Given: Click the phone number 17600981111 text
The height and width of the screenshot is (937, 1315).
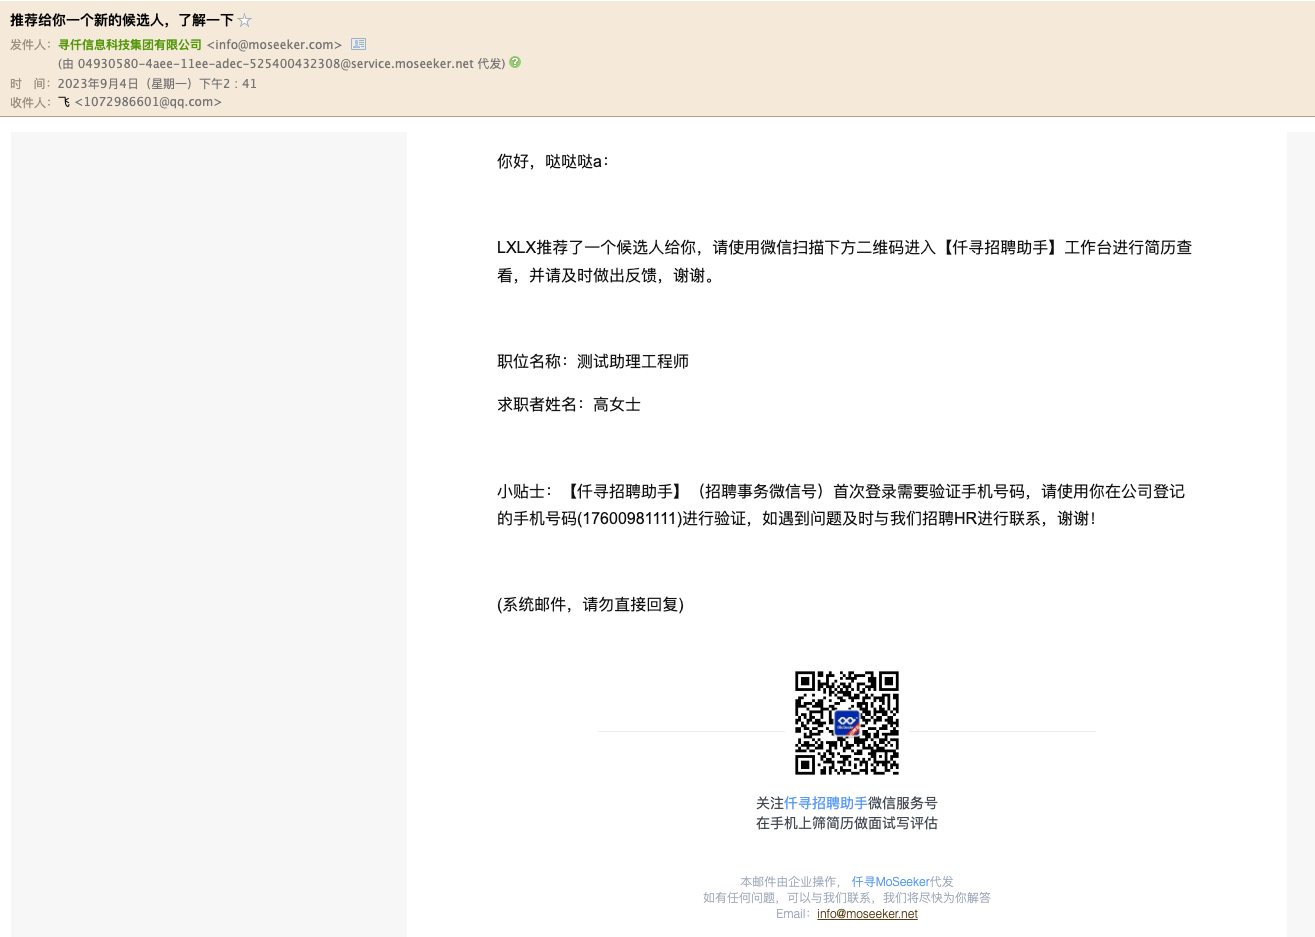Looking at the screenshot, I should pyautogui.click(x=630, y=518).
